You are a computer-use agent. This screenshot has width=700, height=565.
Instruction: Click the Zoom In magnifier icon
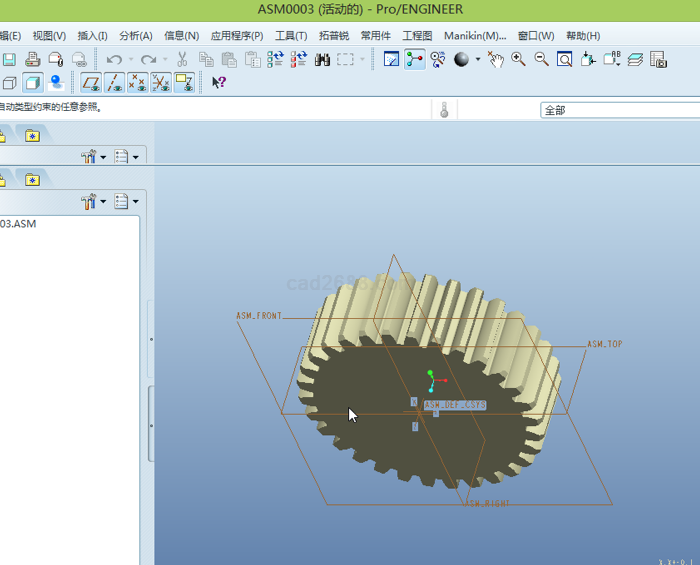(x=518, y=60)
